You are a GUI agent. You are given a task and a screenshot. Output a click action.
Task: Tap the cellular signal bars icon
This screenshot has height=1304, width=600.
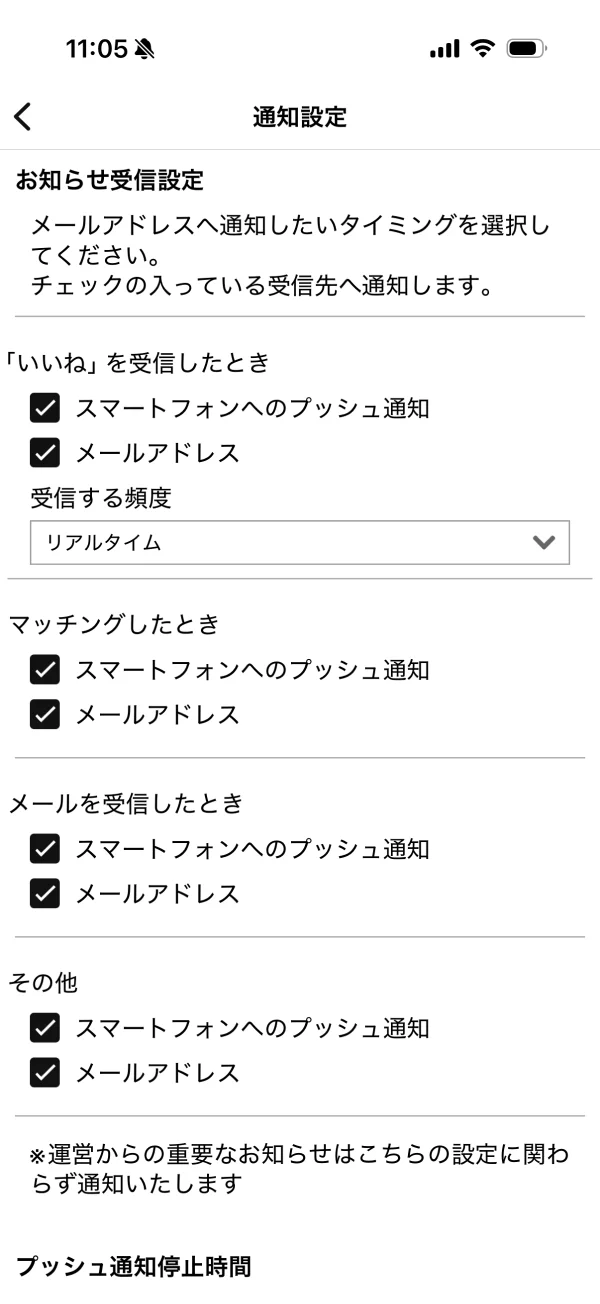[x=445, y=49]
